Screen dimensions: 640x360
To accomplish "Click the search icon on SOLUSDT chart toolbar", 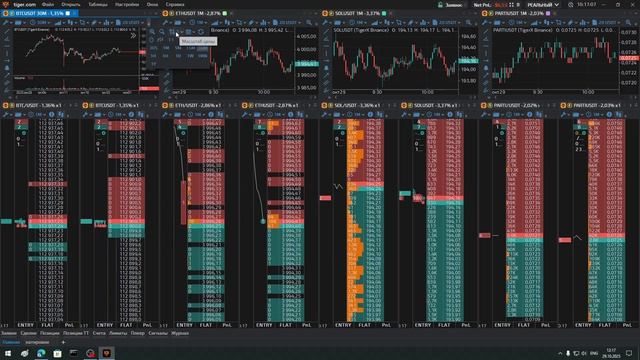I will pyautogui.click(x=468, y=22).
